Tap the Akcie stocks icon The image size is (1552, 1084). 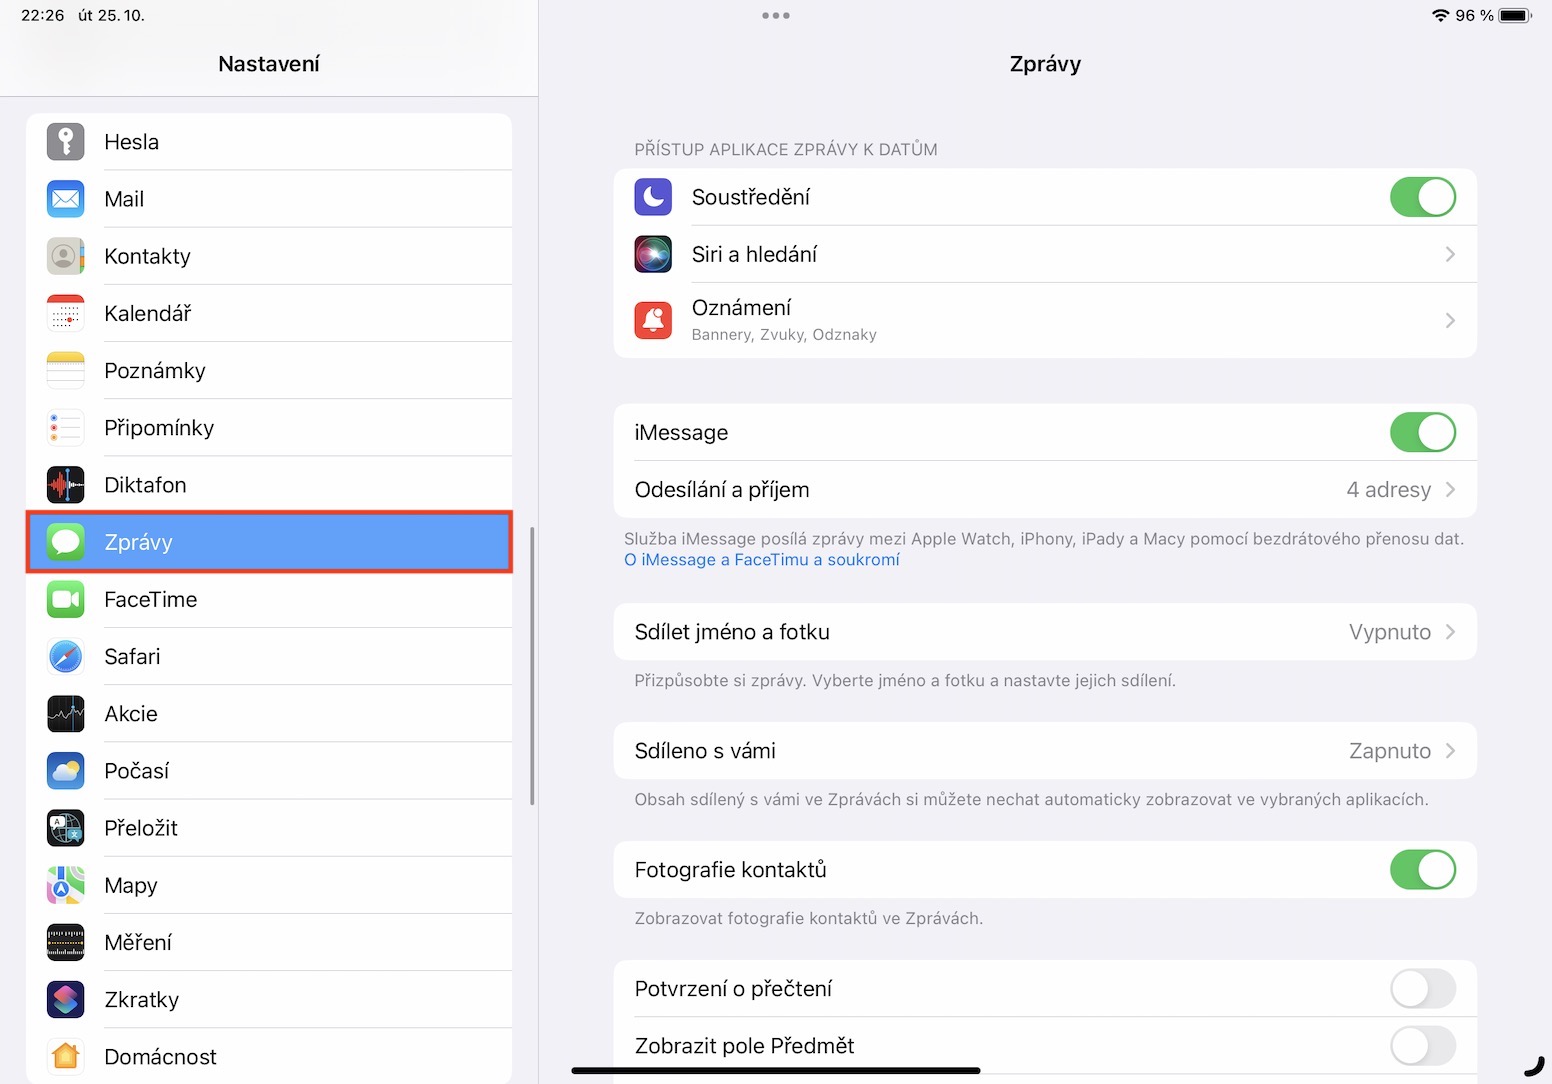66,714
